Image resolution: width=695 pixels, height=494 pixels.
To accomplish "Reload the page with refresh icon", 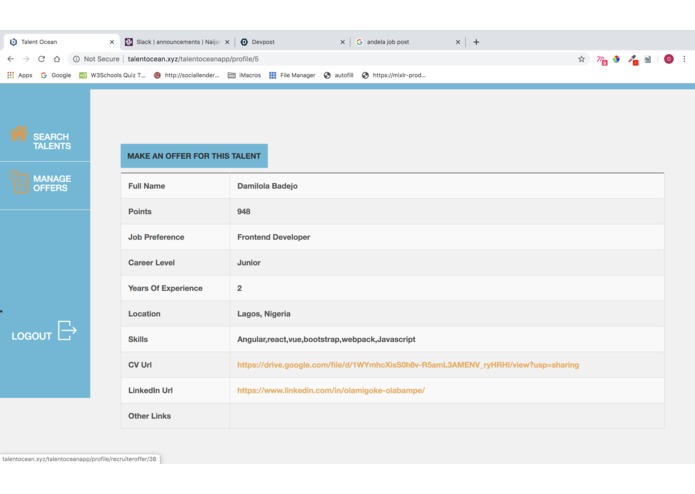I will point(41,59).
